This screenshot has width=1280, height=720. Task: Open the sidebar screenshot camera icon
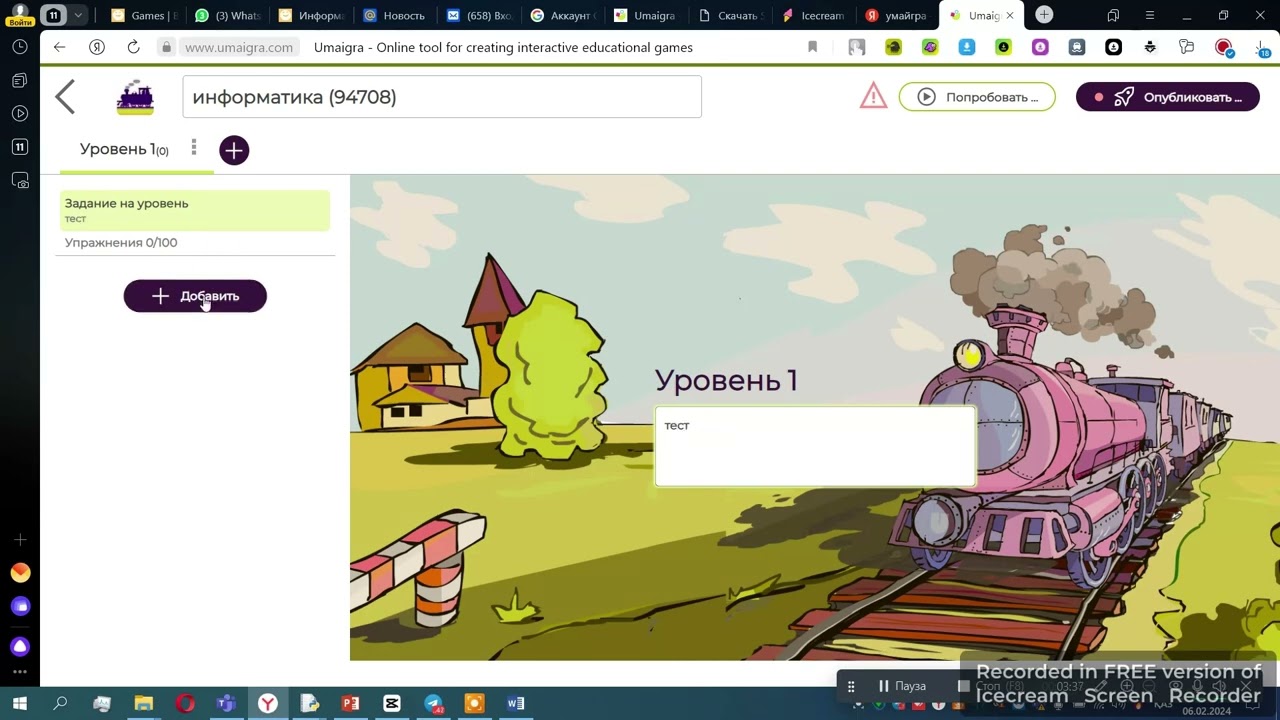[20, 181]
